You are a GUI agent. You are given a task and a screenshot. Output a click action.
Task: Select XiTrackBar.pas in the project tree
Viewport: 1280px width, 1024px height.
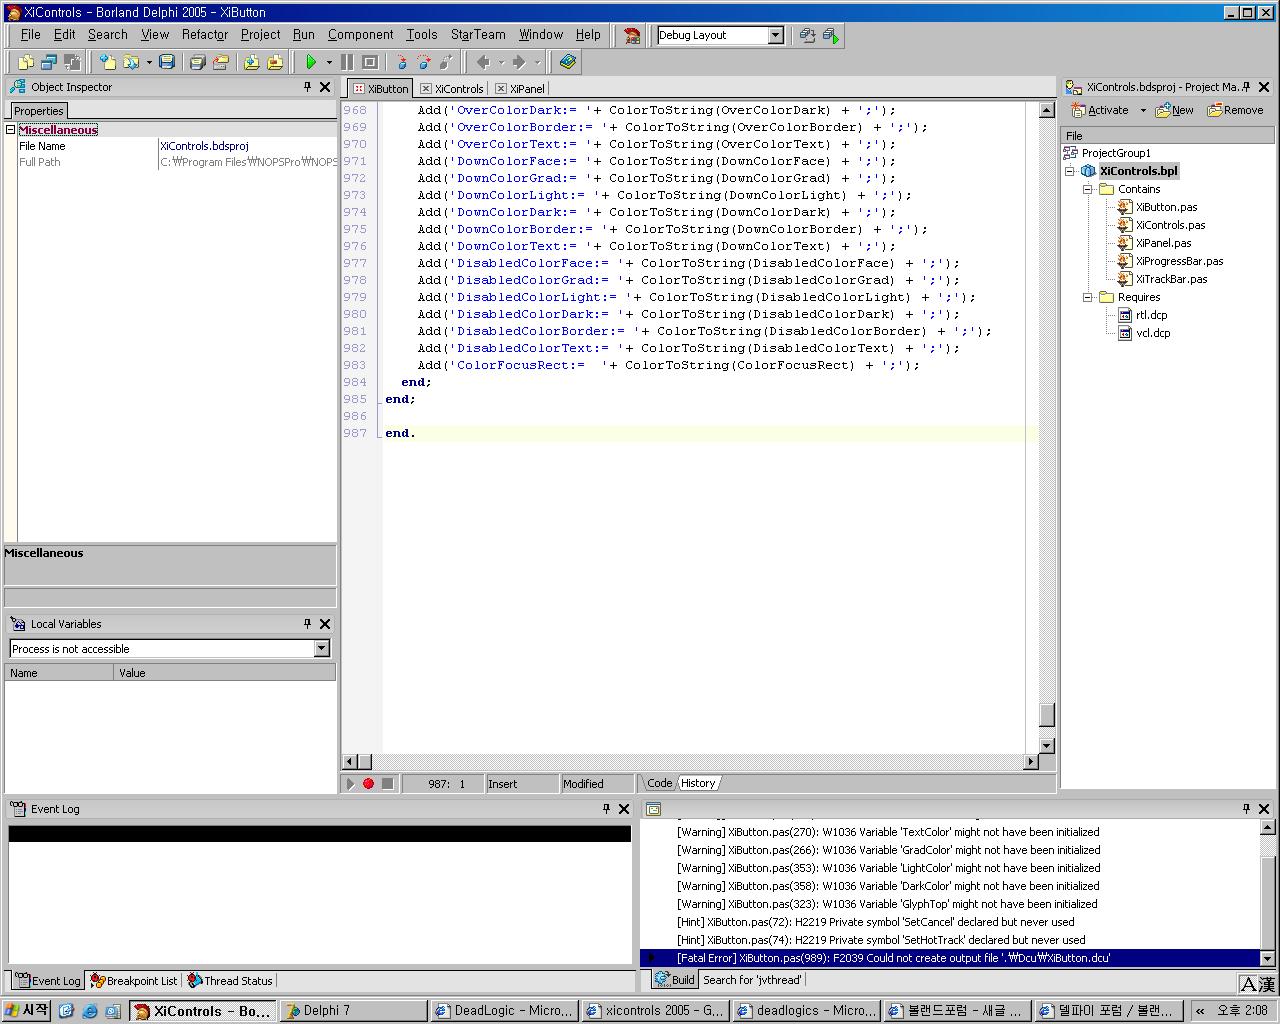tap(1170, 279)
